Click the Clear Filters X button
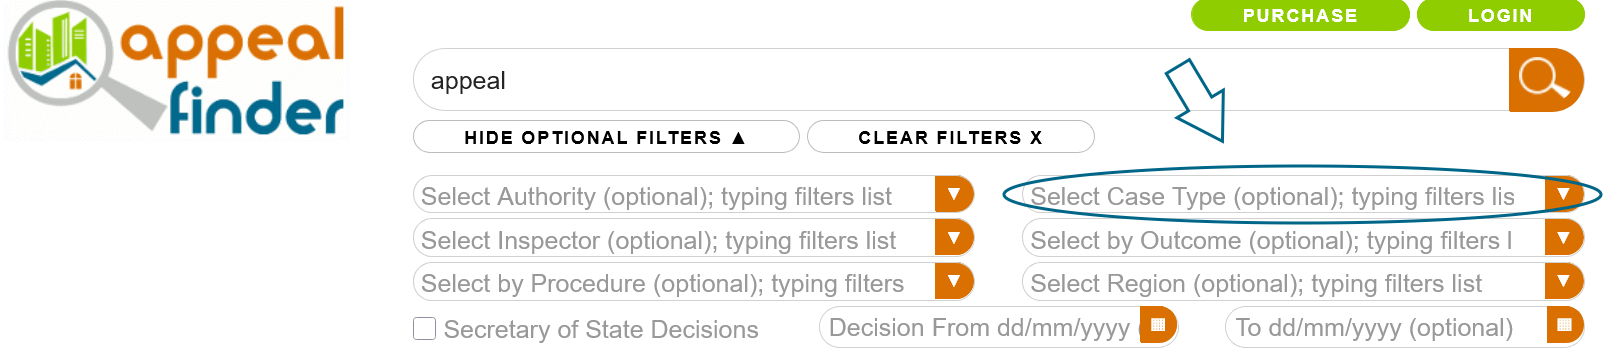 (x=951, y=137)
